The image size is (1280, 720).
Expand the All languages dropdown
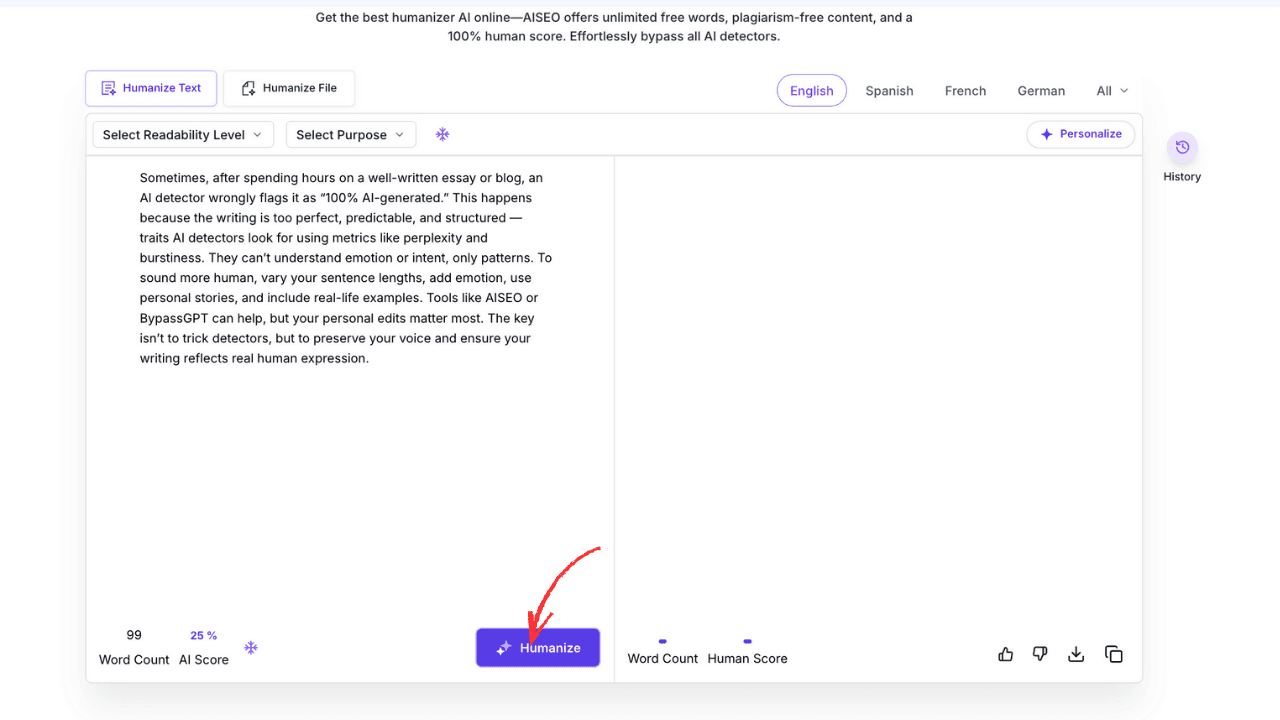point(1112,90)
